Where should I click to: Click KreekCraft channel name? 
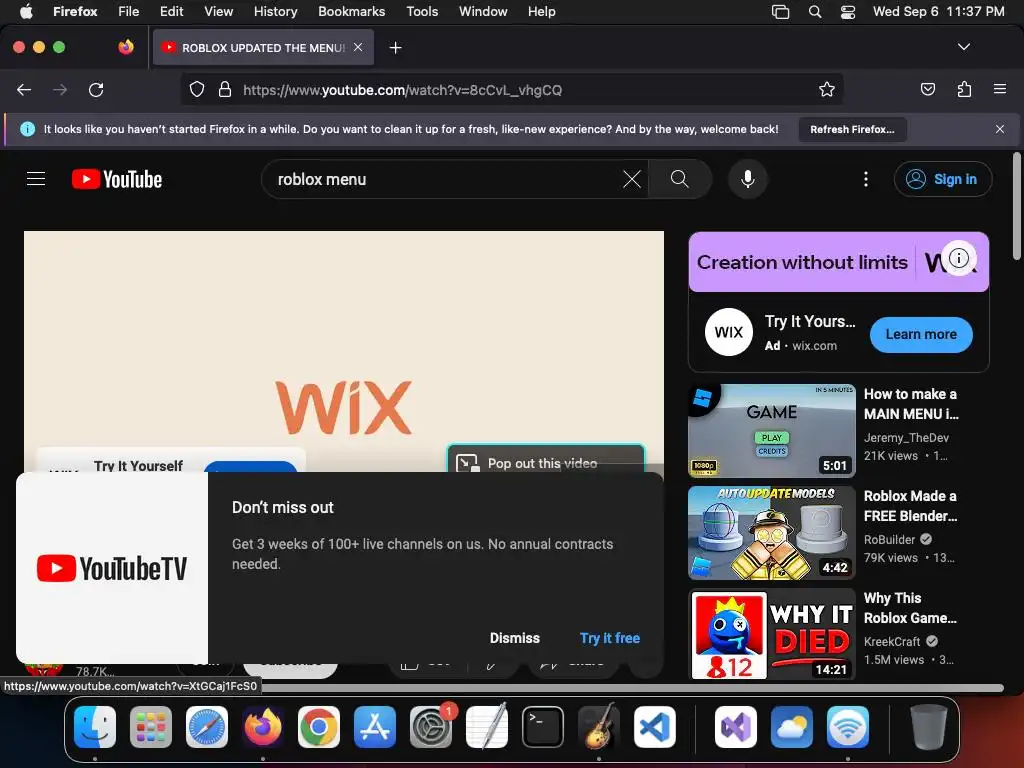(x=892, y=641)
